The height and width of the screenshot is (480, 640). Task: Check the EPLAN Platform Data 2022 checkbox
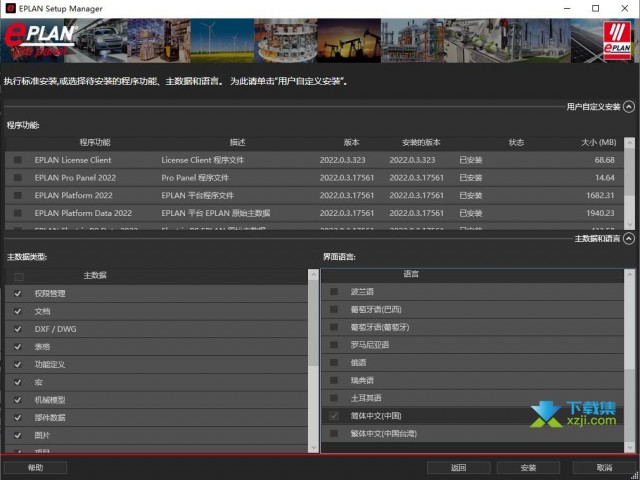[18, 213]
